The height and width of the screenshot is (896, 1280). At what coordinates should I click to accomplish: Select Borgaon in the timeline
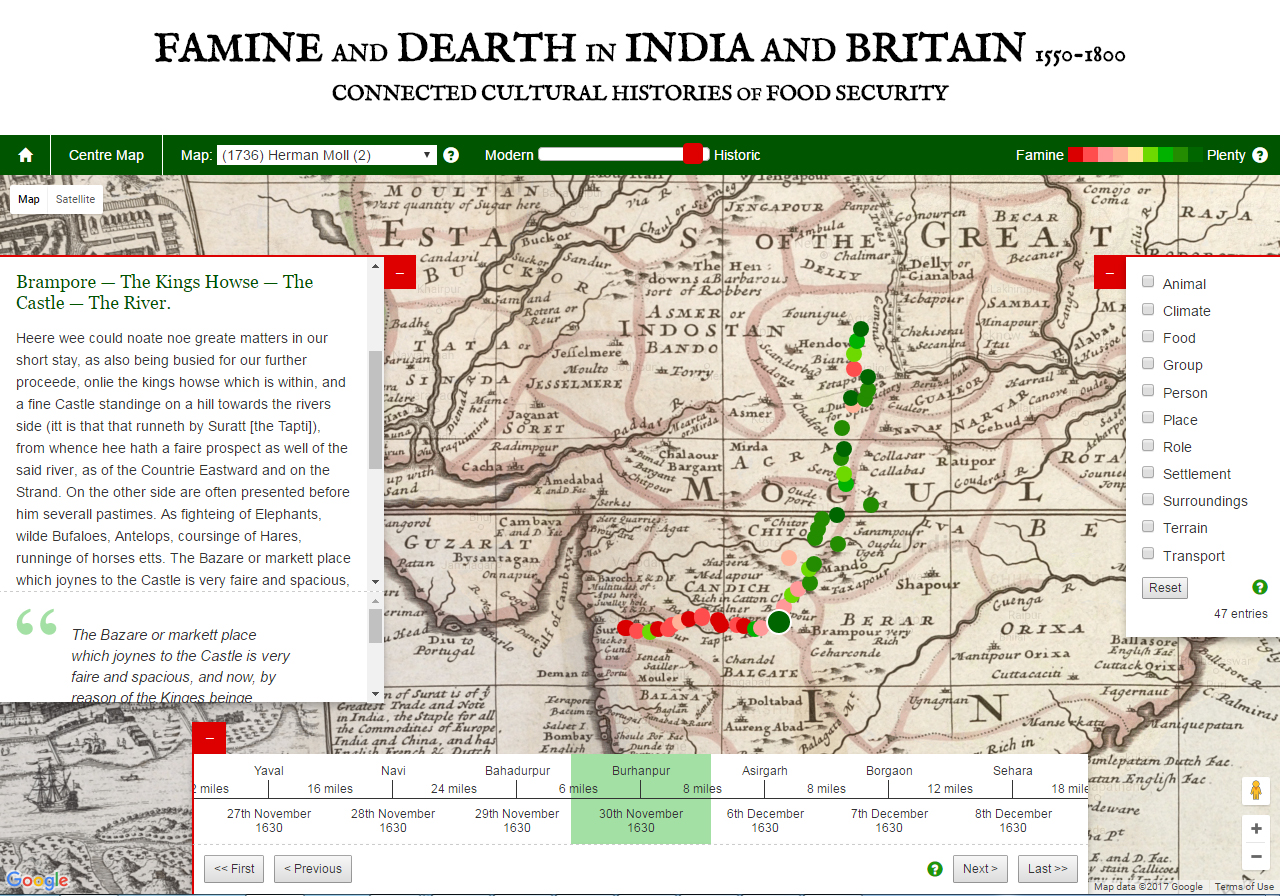pyautogui.click(x=889, y=771)
